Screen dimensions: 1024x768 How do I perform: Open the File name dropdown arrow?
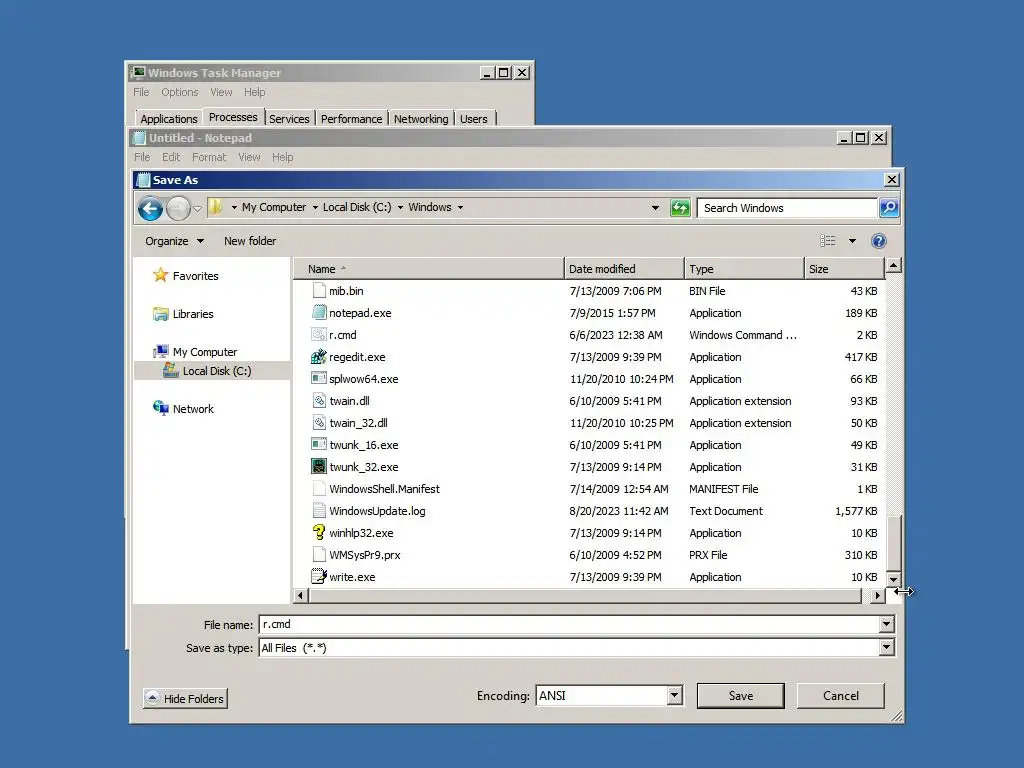pos(886,624)
